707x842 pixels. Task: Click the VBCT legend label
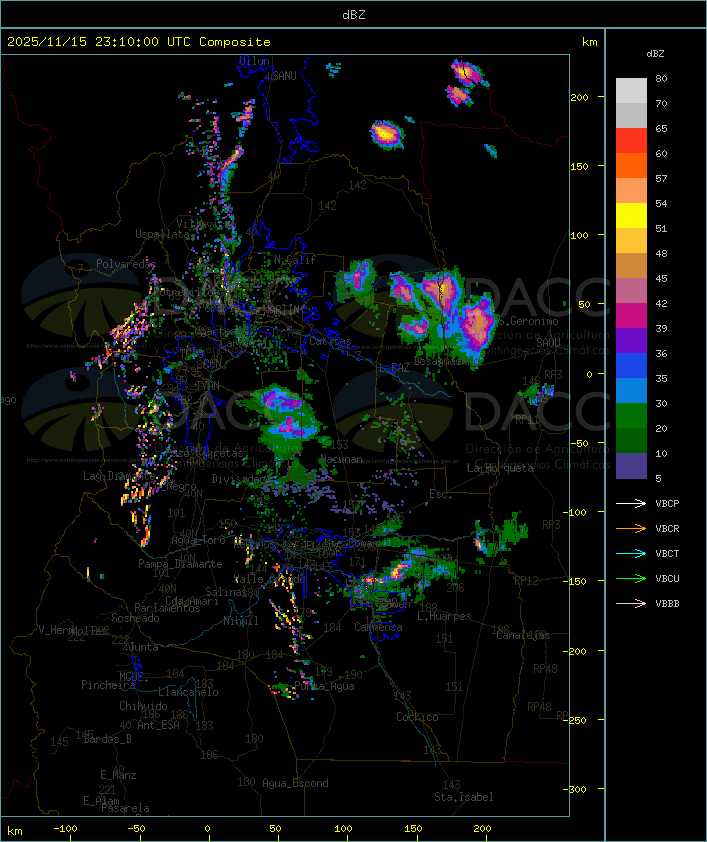[667, 553]
